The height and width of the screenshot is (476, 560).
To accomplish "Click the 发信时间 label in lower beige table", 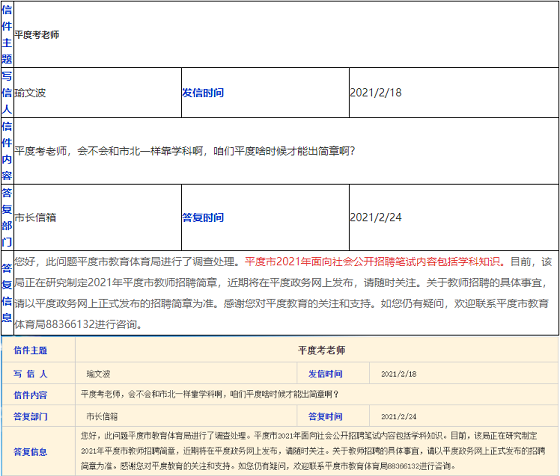I will pyautogui.click(x=325, y=374).
